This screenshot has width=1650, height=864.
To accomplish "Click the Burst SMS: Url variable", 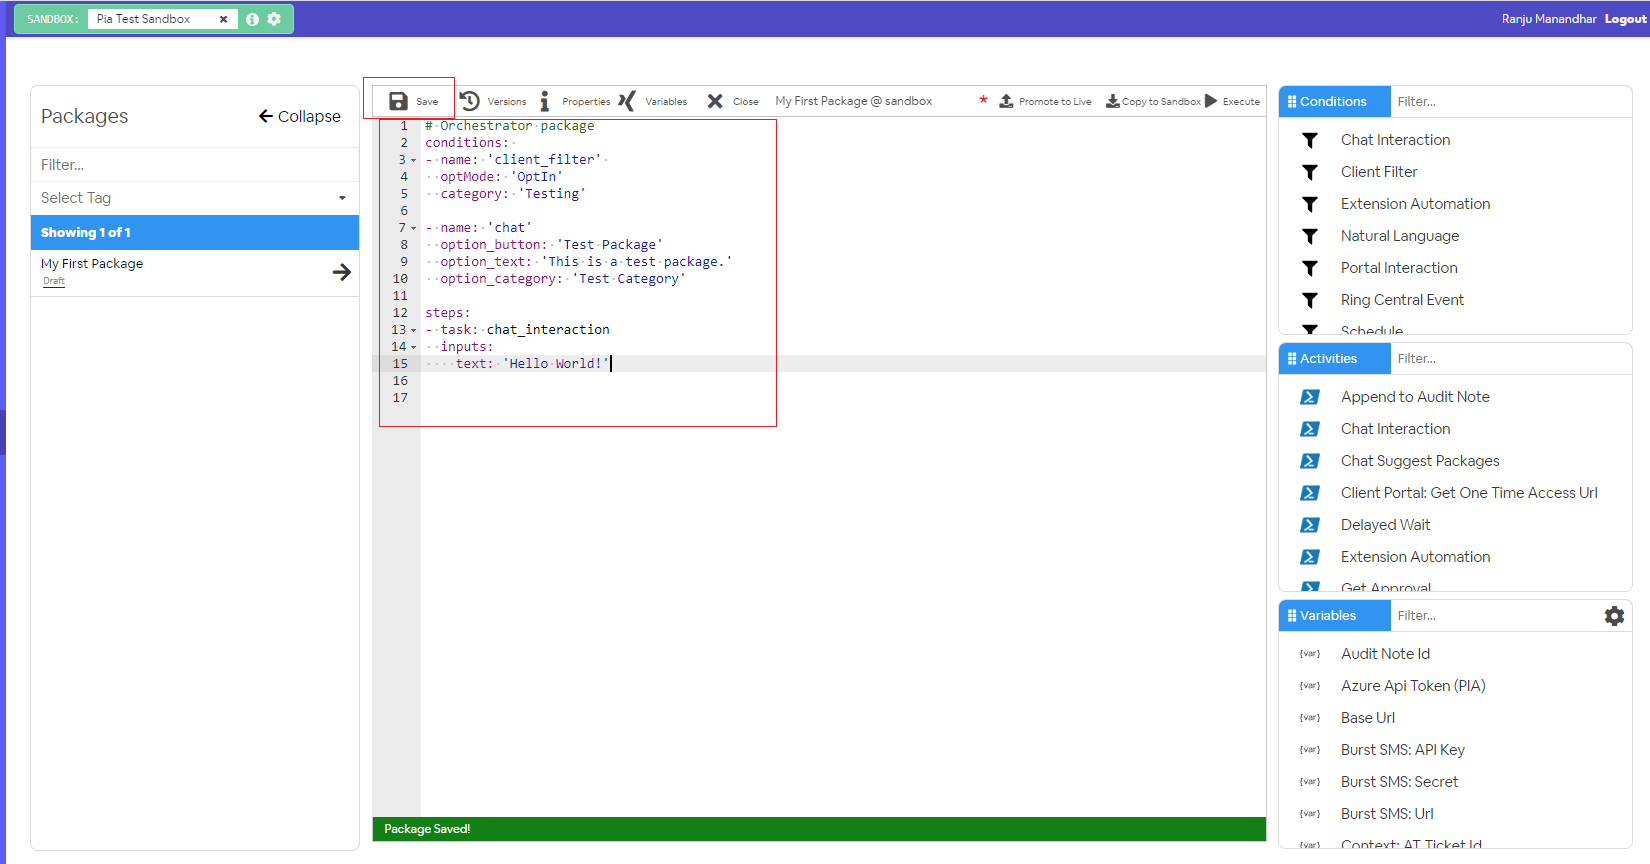I will coord(1387,814).
